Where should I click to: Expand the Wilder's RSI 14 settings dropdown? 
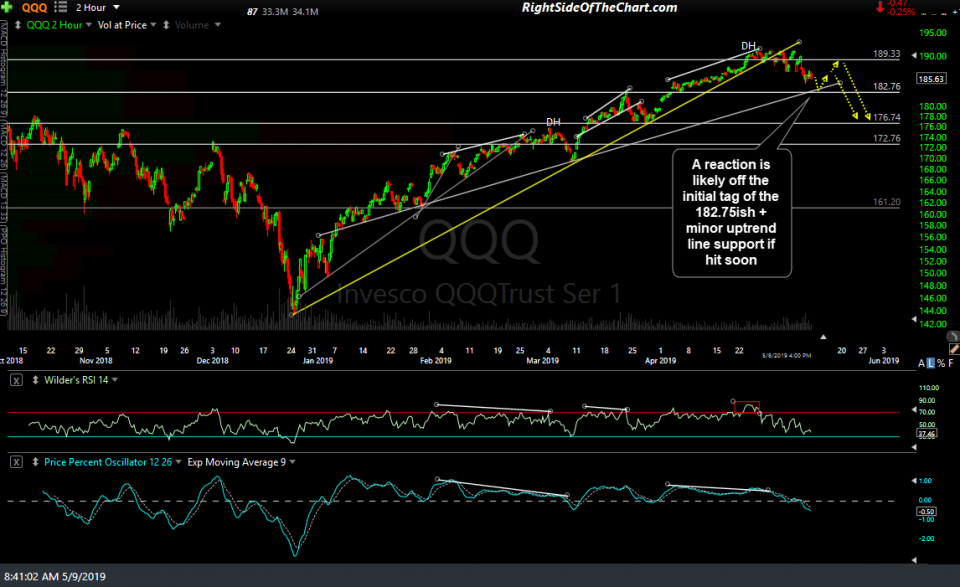114,380
